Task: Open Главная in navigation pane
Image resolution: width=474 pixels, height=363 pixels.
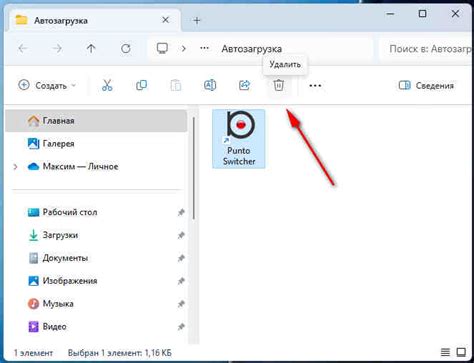Action: pos(97,121)
